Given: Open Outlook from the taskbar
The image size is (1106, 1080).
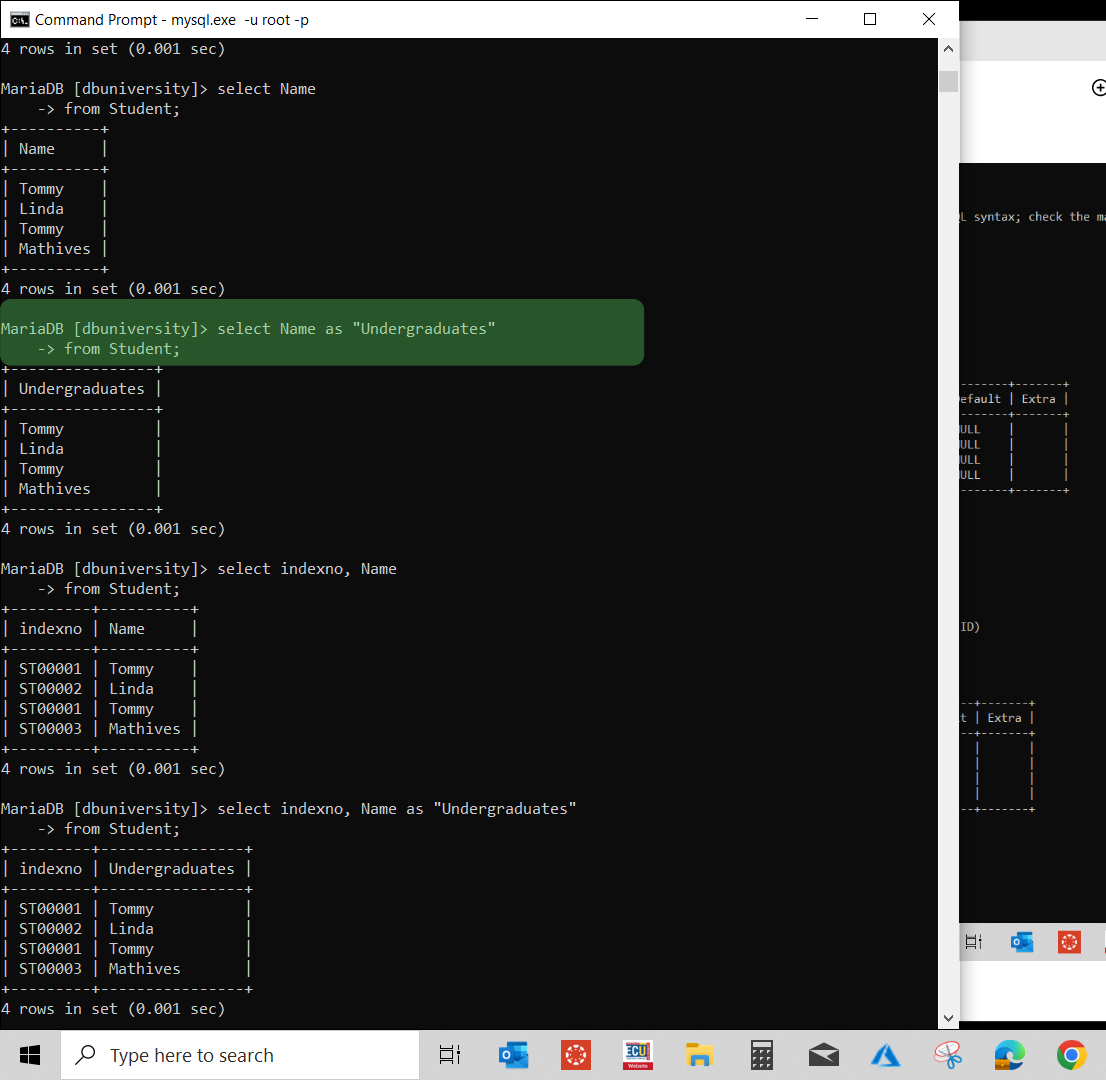Looking at the screenshot, I should pos(513,1054).
